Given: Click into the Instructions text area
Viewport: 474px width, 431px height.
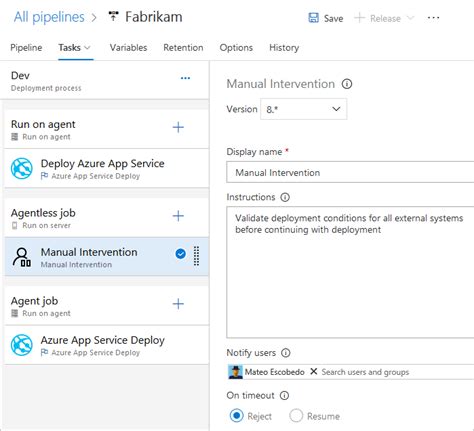Looking at the screenshot, I should click(x=350, y=272).
